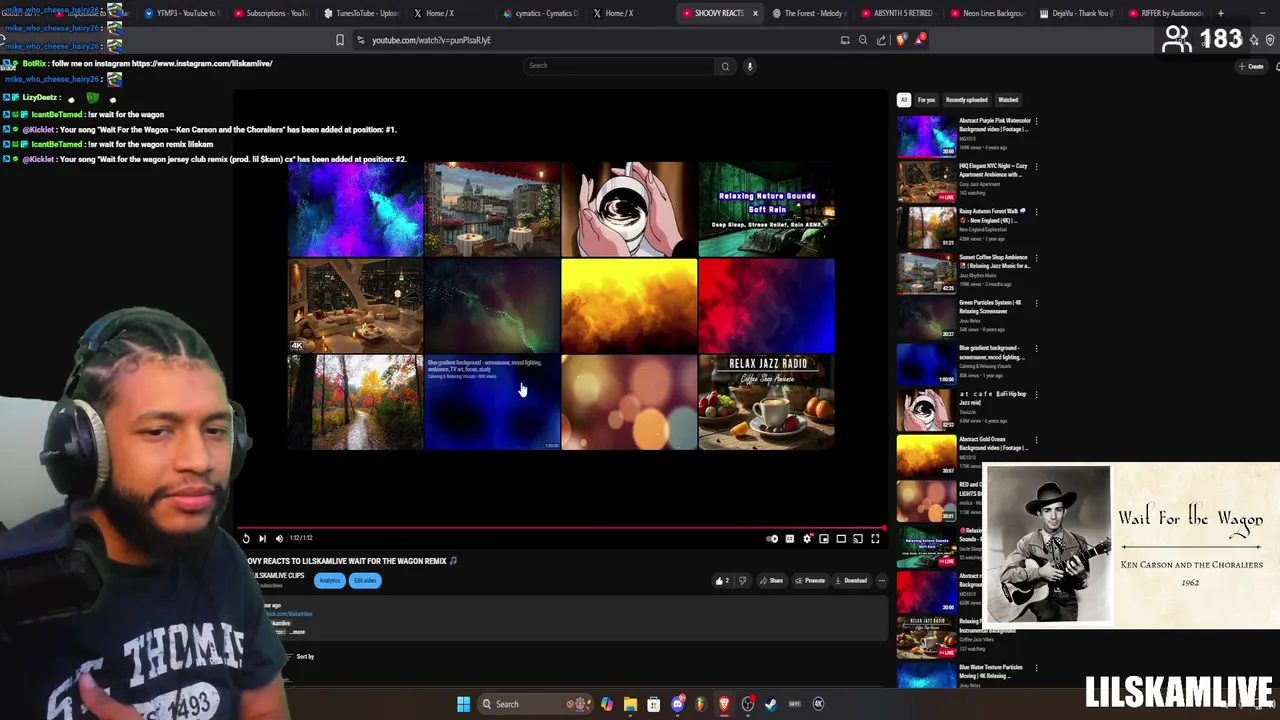Viewport: 1280px width, 720px height.
Task: Open the player settings gear
Action: coord(807,539)
